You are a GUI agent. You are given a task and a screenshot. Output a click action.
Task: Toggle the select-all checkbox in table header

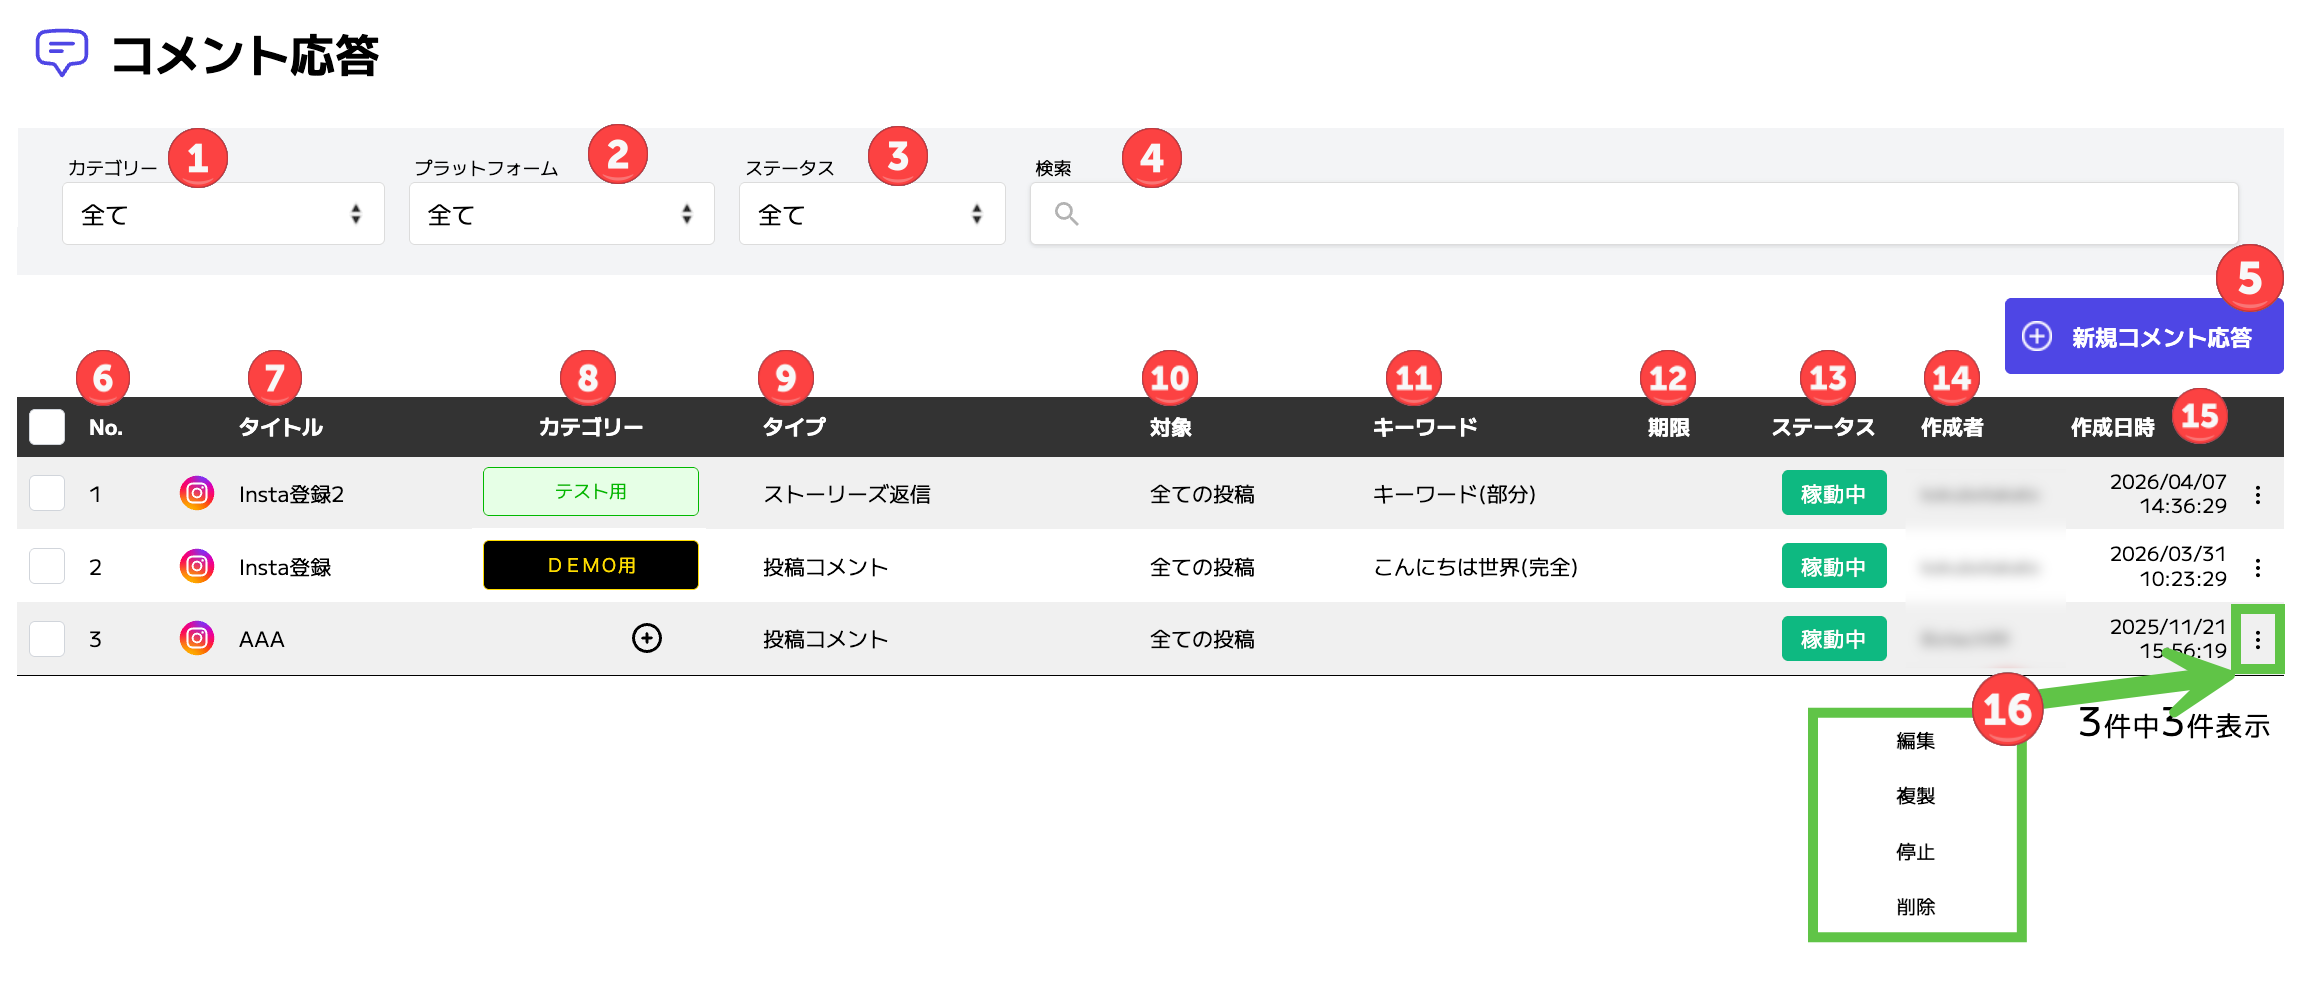pos(47,427)
